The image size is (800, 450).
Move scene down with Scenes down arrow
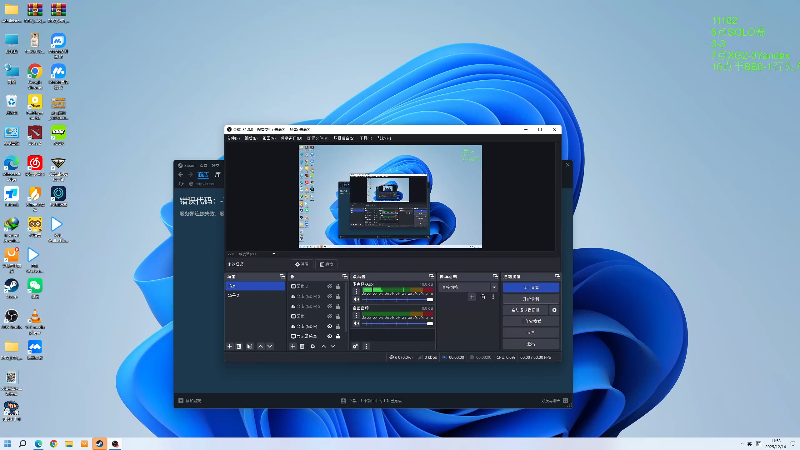coord(270,346)
